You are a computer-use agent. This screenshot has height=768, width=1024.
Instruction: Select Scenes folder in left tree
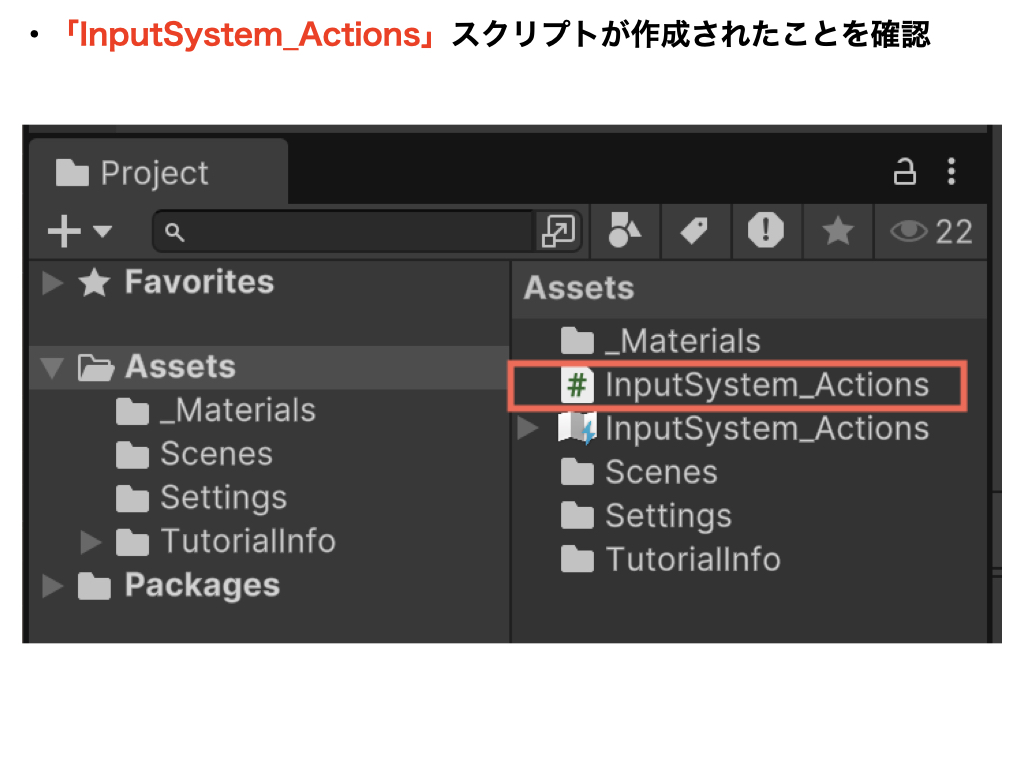coord(215,455)
